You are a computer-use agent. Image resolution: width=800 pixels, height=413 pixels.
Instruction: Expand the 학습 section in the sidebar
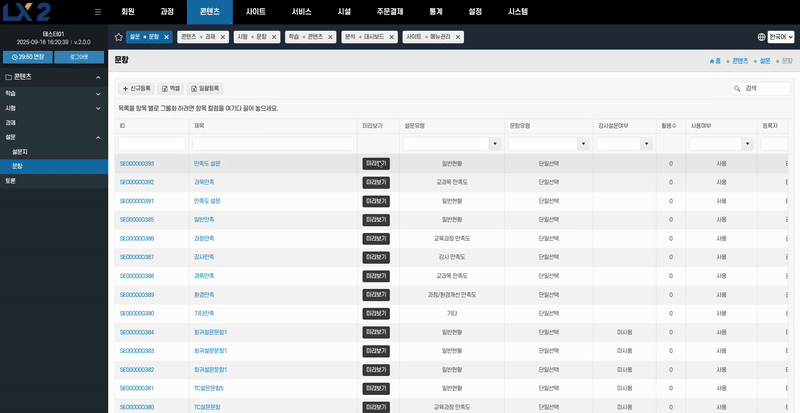point(98,92)
